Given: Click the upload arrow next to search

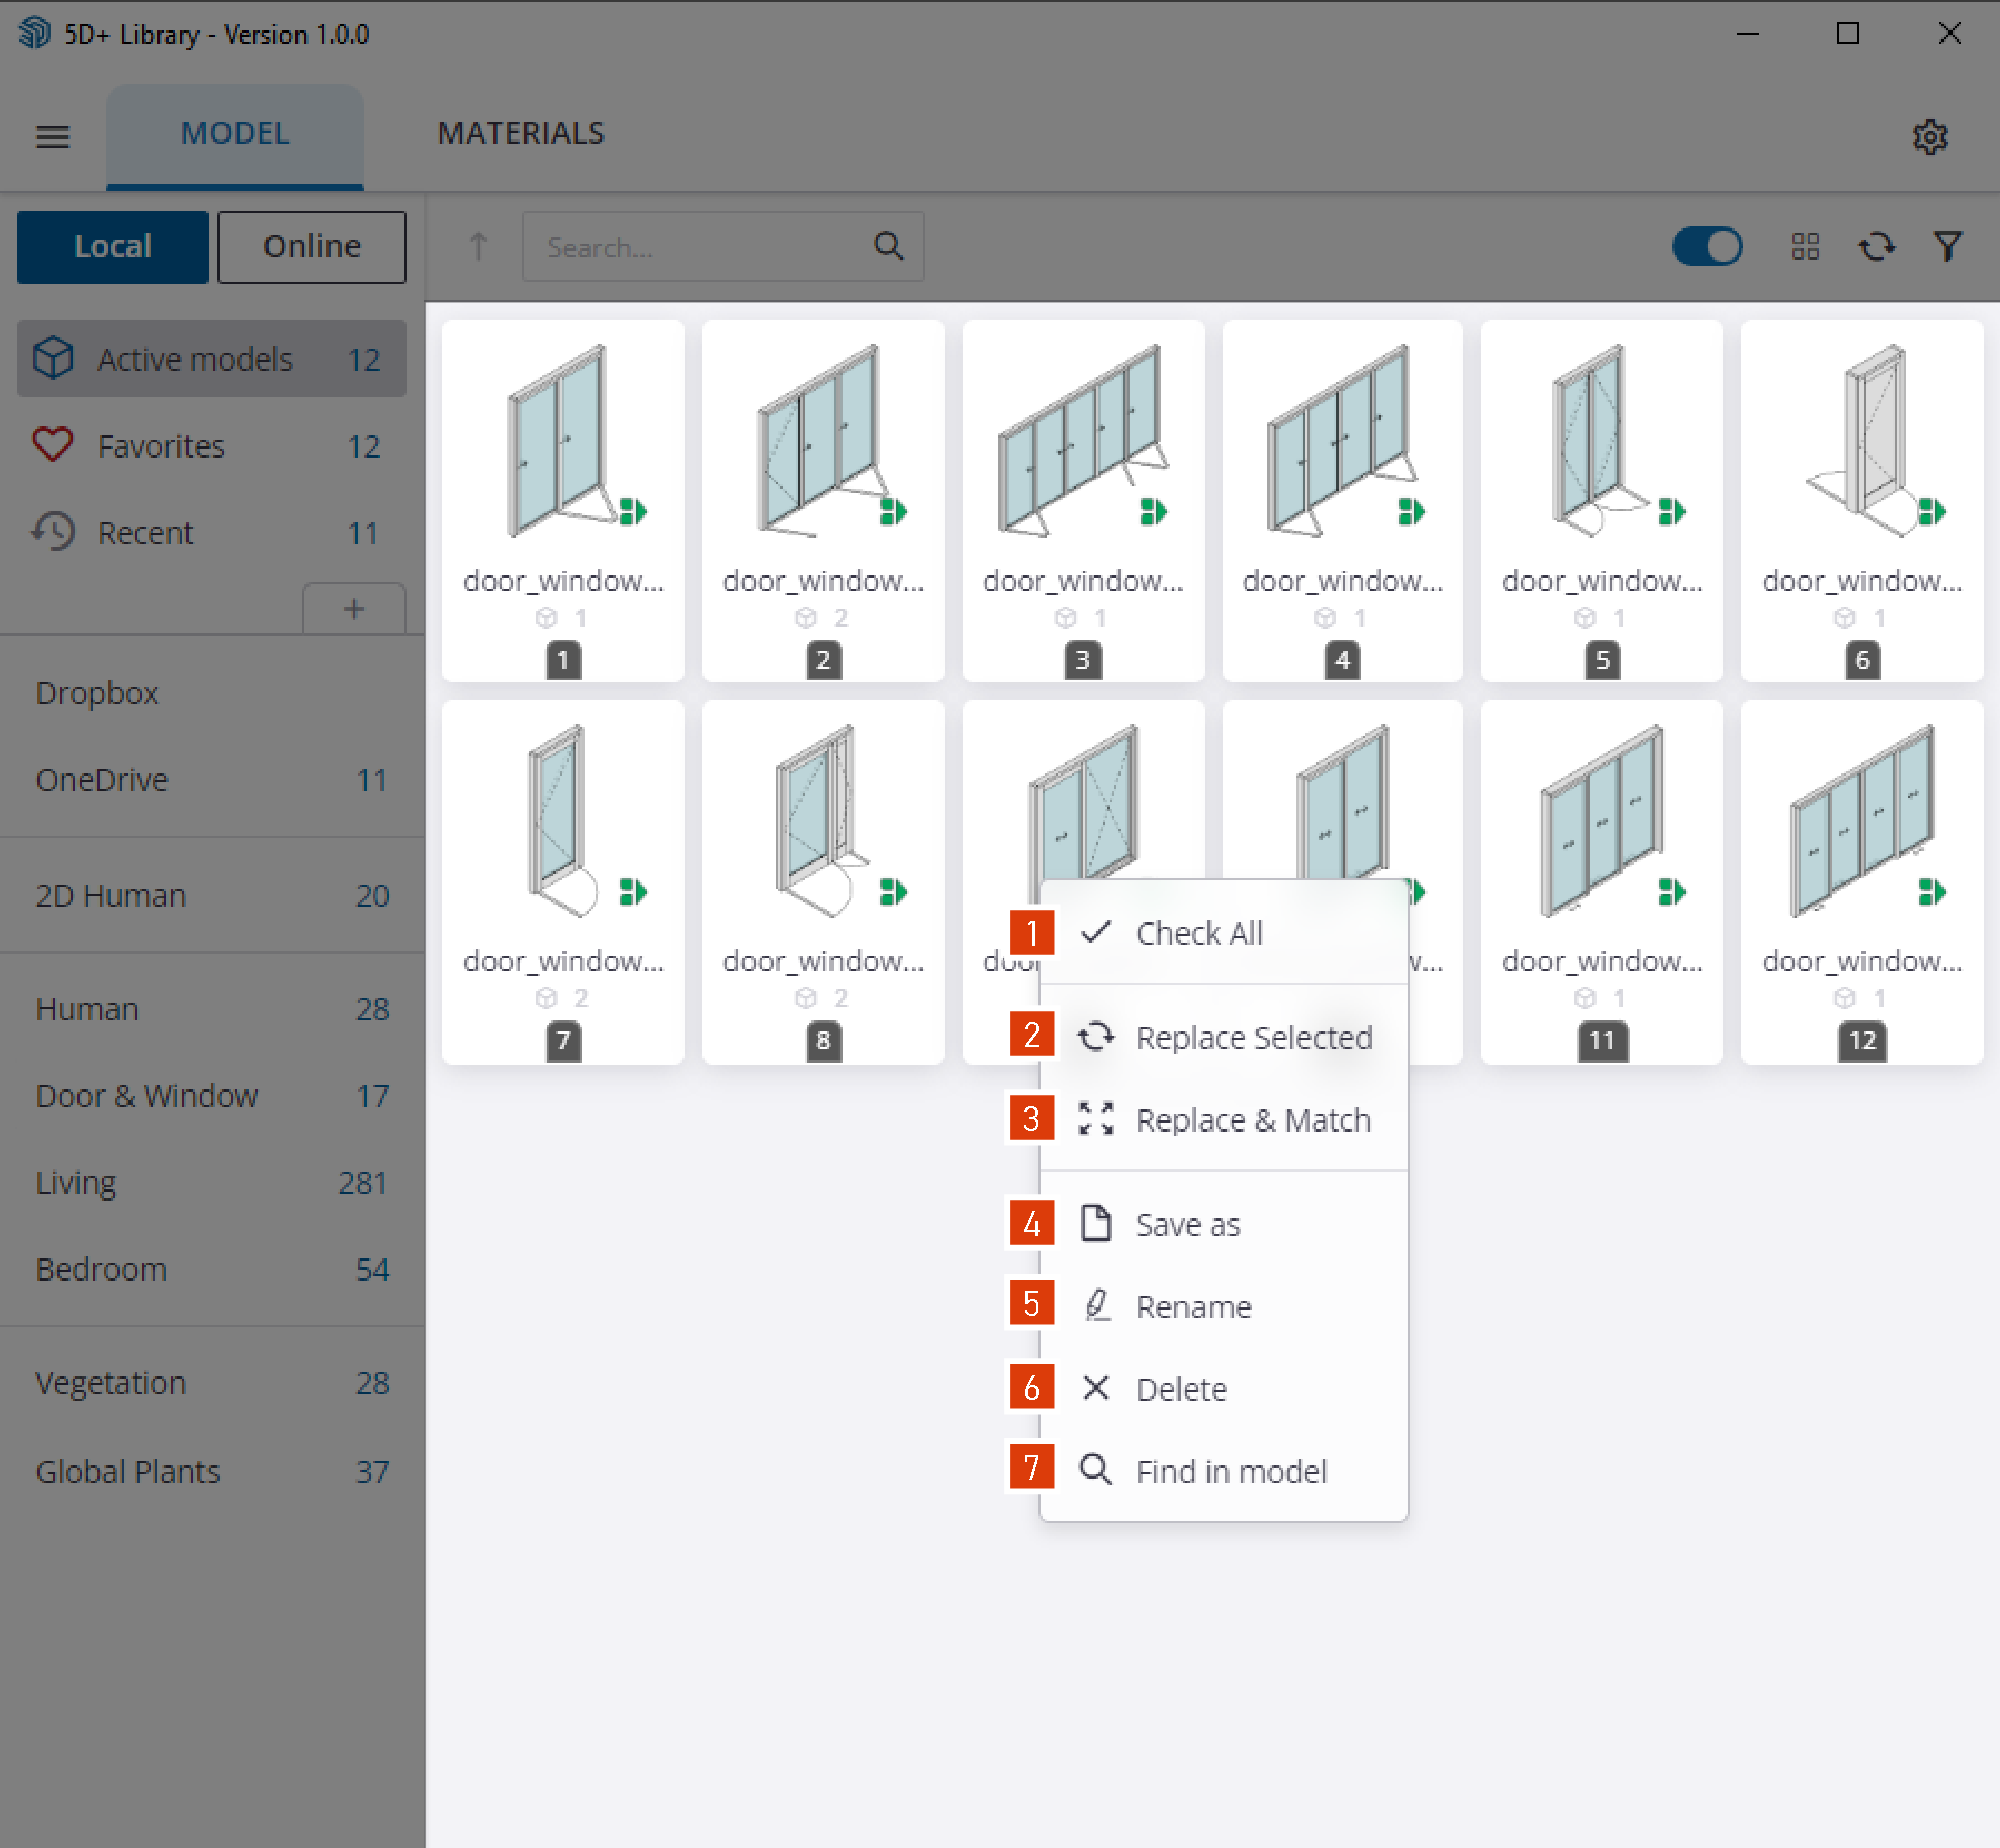Looking at the screenshot, I should coord(478,247).
